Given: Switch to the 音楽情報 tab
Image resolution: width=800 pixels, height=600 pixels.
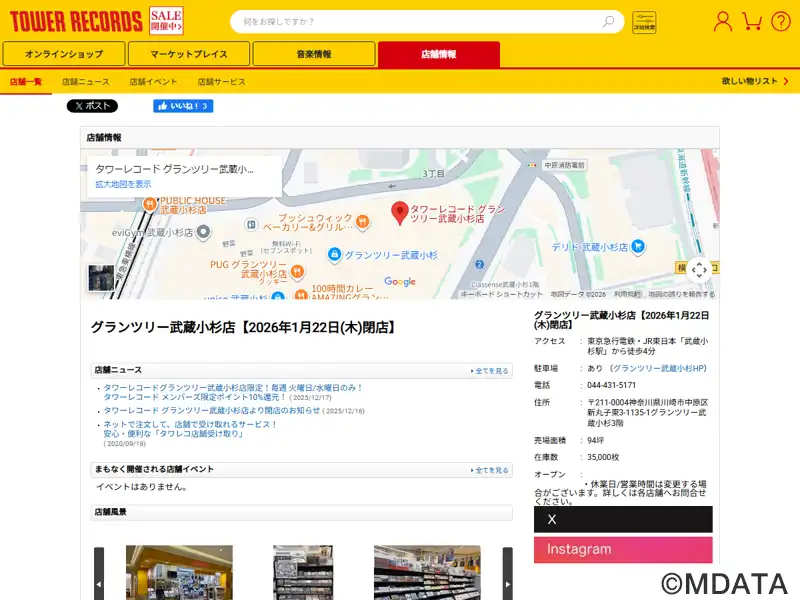Looking at the screenshot, I should click(313, 54).
